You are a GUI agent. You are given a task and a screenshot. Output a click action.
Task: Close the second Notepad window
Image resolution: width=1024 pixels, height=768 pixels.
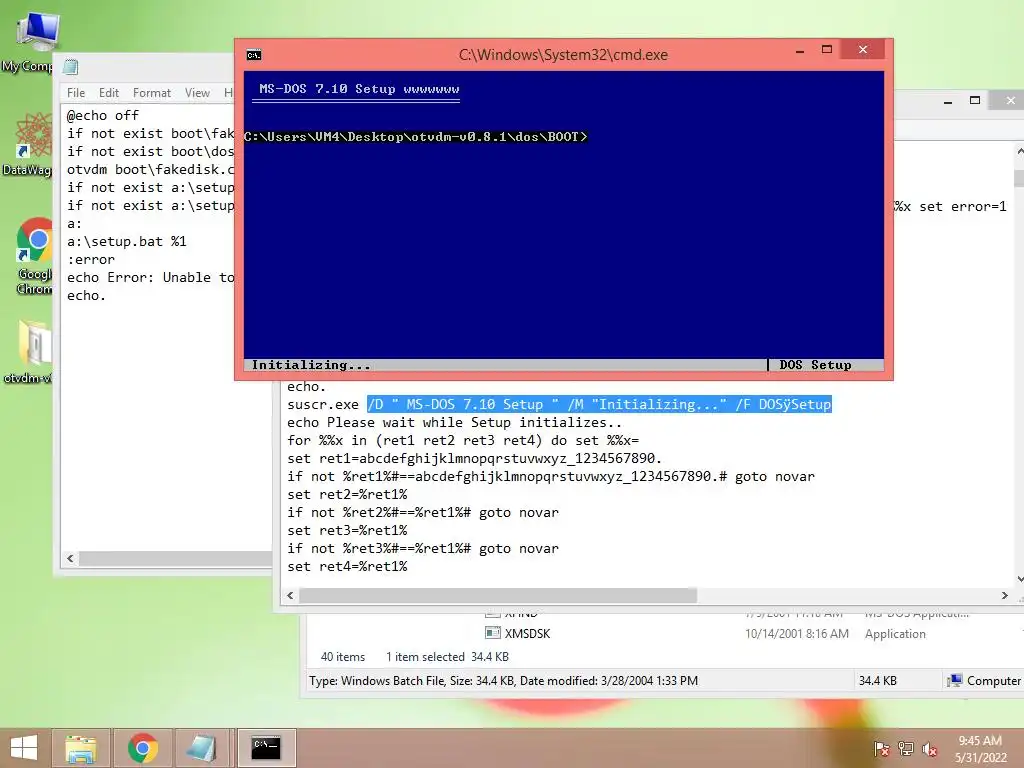tap(1010, 101)
